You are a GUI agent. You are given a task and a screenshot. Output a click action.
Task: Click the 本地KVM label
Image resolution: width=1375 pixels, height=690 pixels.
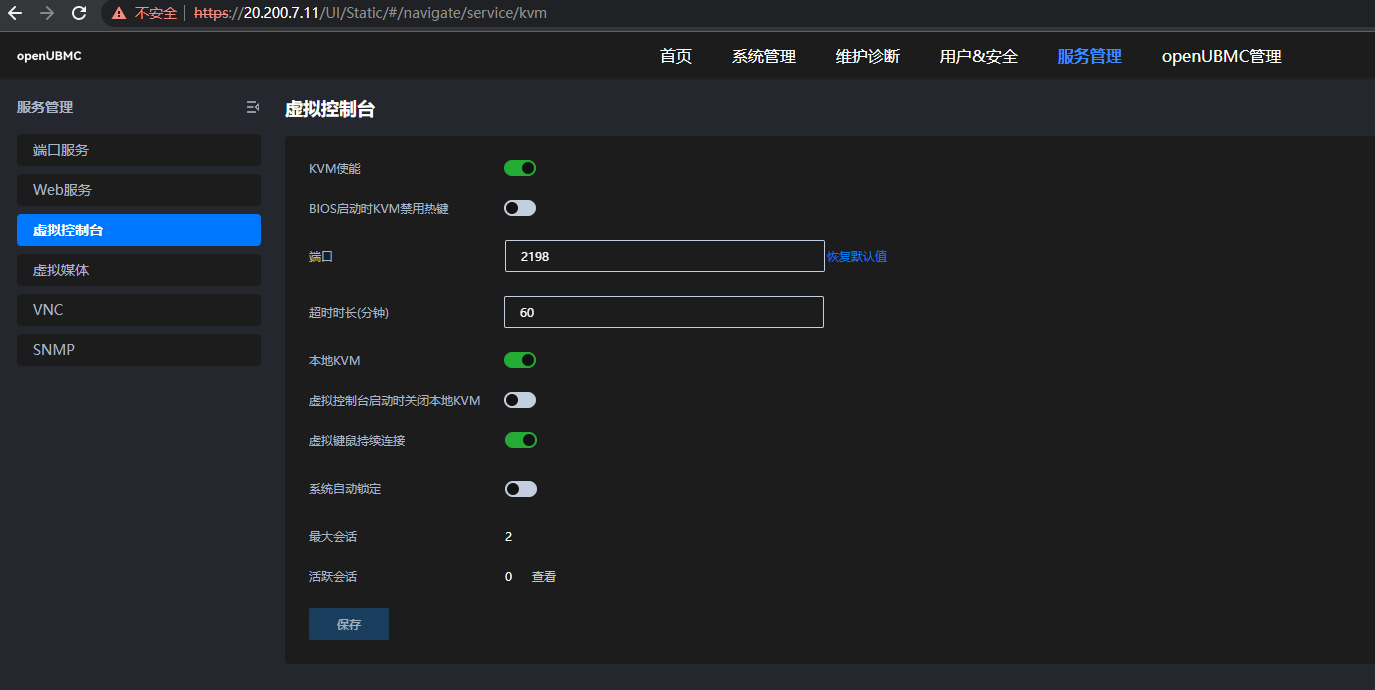click(335, 361)
